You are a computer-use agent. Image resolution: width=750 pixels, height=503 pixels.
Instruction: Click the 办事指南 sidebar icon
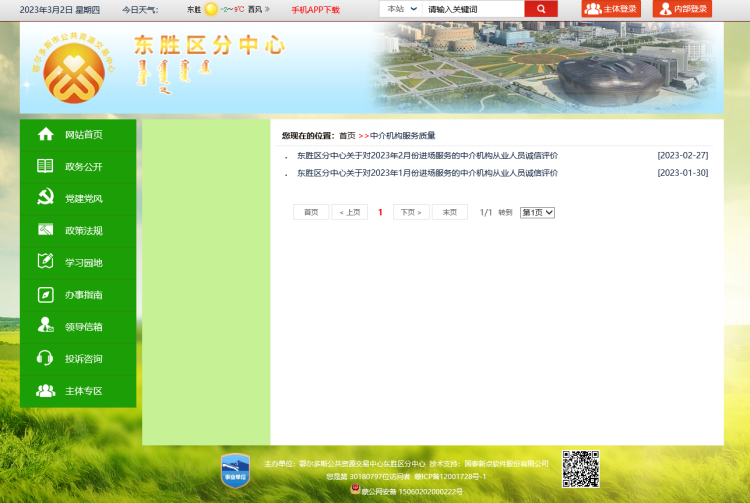(45, 295)
